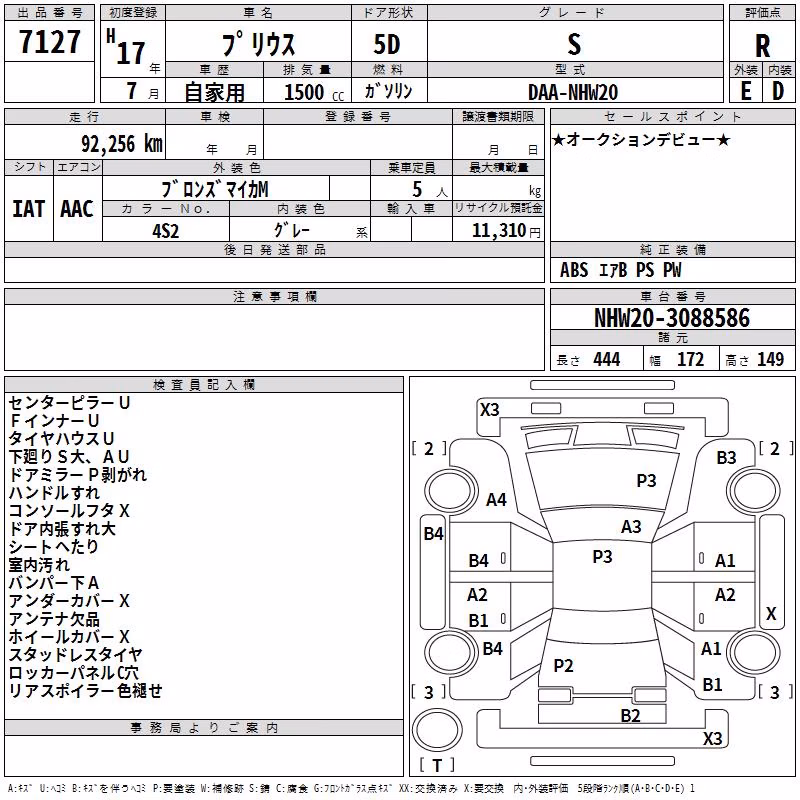This screenshot has height=800, width=800.
Task: Select inspector note バンパー下A
Action: click(54, 583)
